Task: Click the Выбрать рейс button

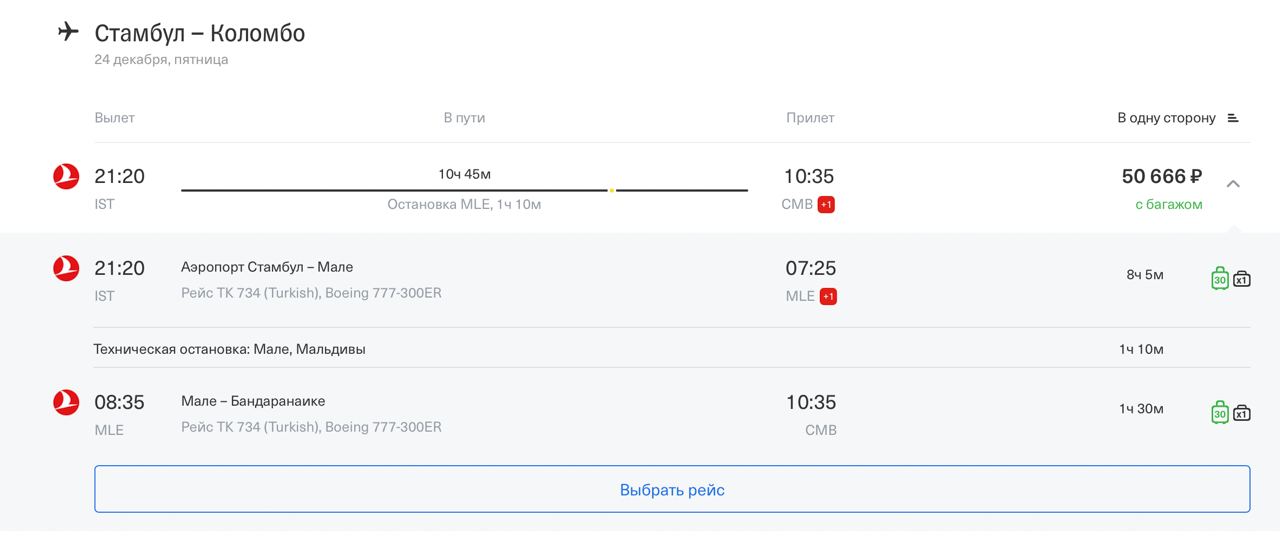Action: (x=672, y=489)
